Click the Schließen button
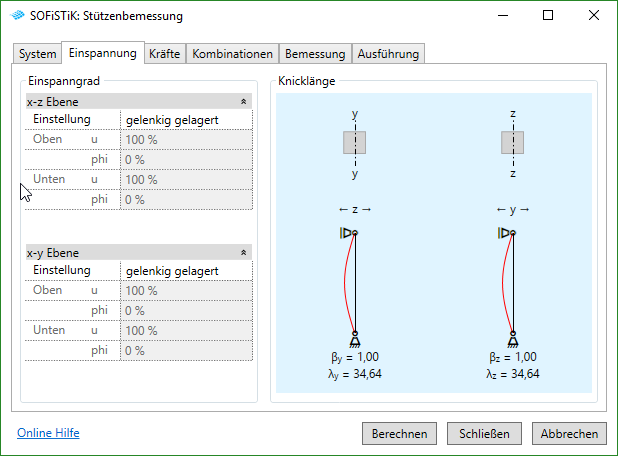This screenshot has width=618, height=456. pyautogui.click(x=484, y=434)
